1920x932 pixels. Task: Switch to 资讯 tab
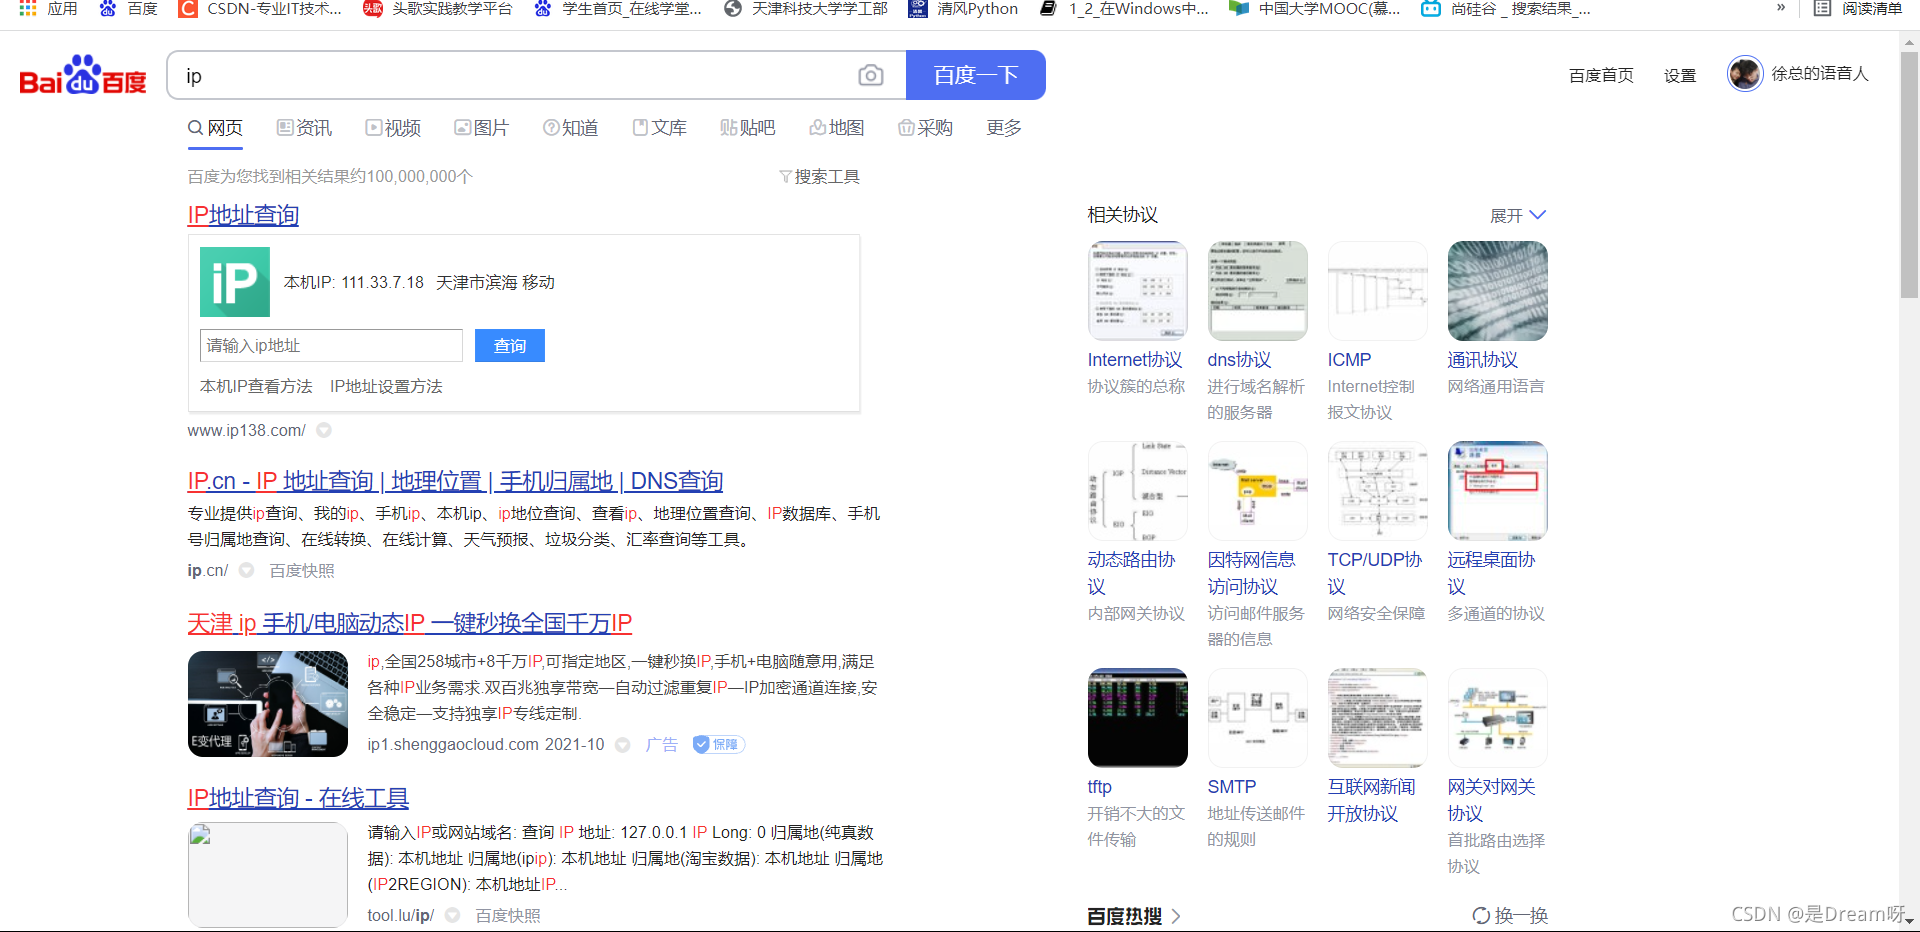[x=304, y=128]
